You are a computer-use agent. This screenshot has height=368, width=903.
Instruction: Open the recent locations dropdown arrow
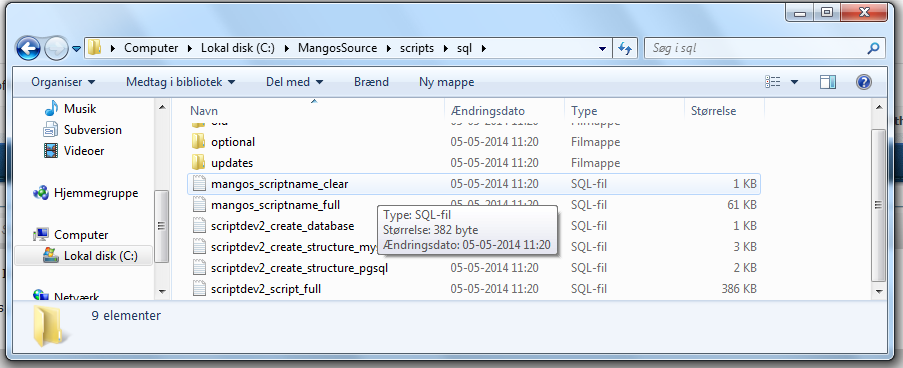tap(76, 49)
